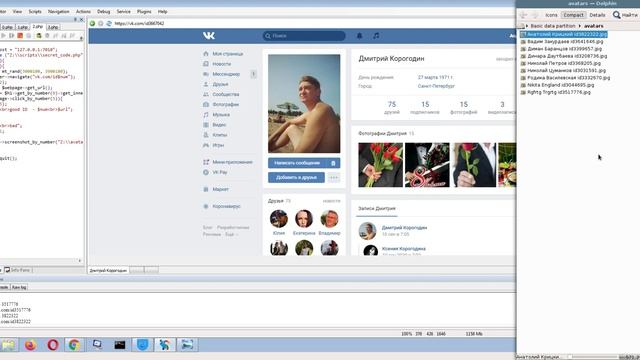Open the red tulips photo thumbnail
This screenshot has height=360, width=640.
coord(380,165)
